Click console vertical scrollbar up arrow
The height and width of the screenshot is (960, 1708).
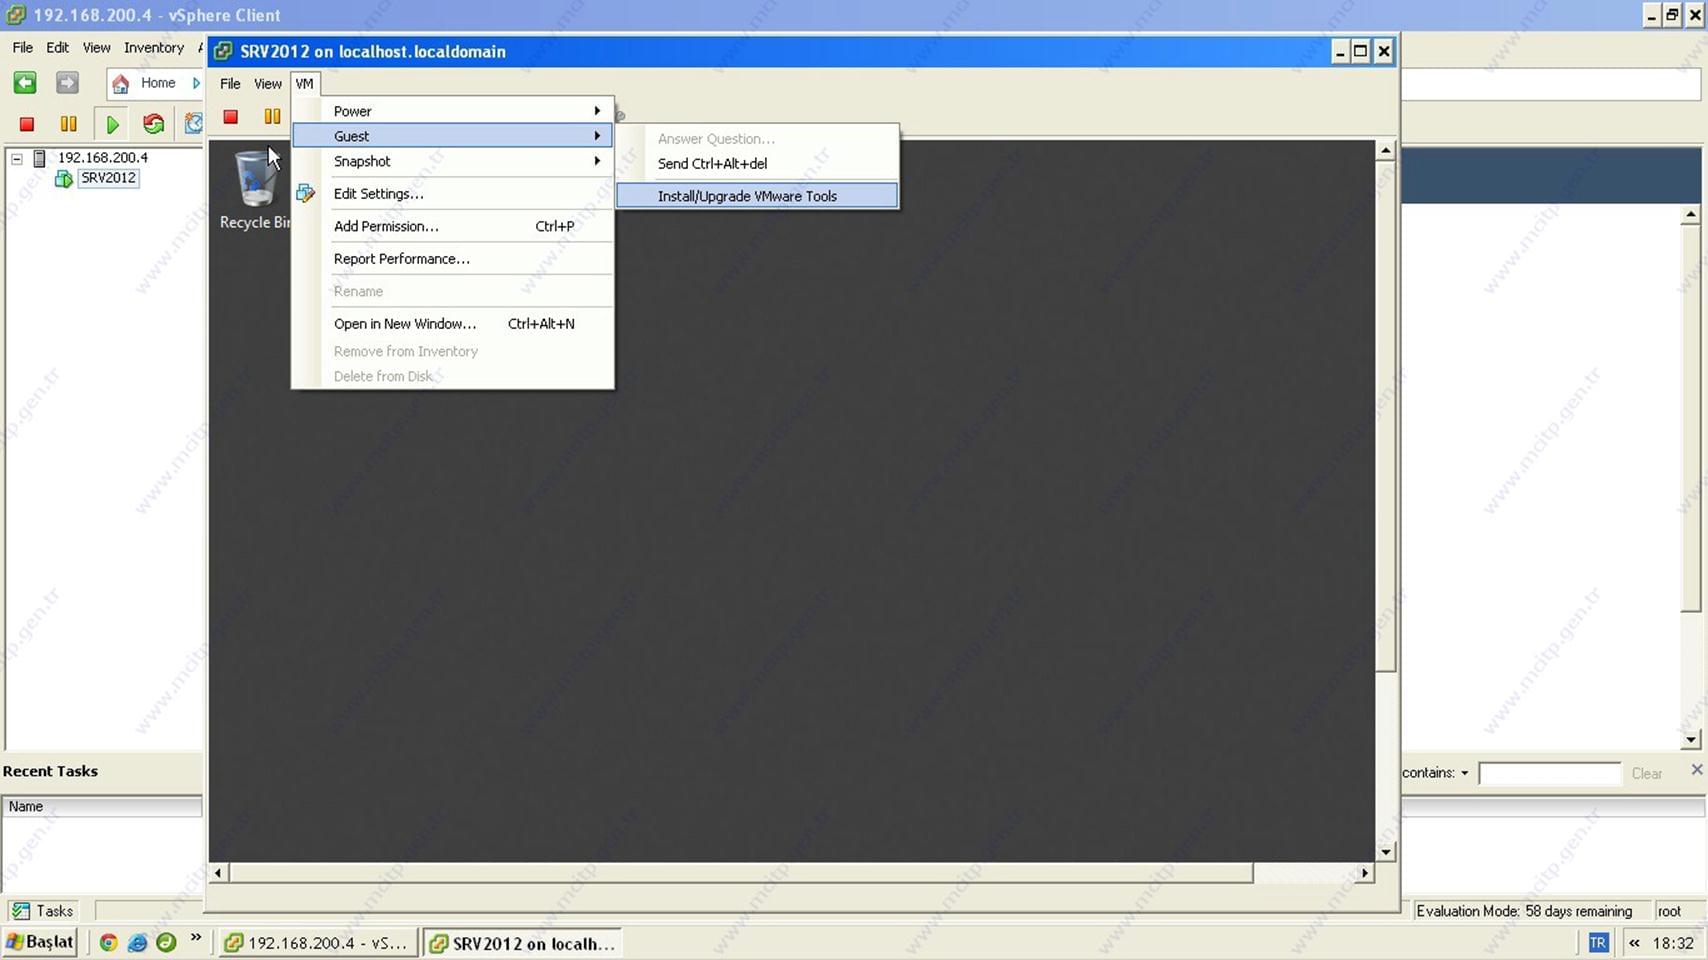click(1385, 150)
